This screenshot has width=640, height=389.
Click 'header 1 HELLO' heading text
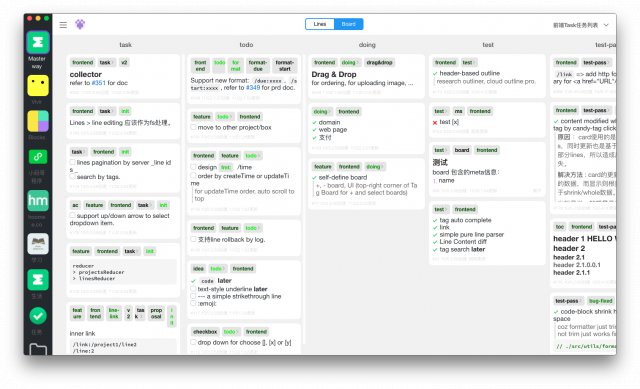click(584, 238)
